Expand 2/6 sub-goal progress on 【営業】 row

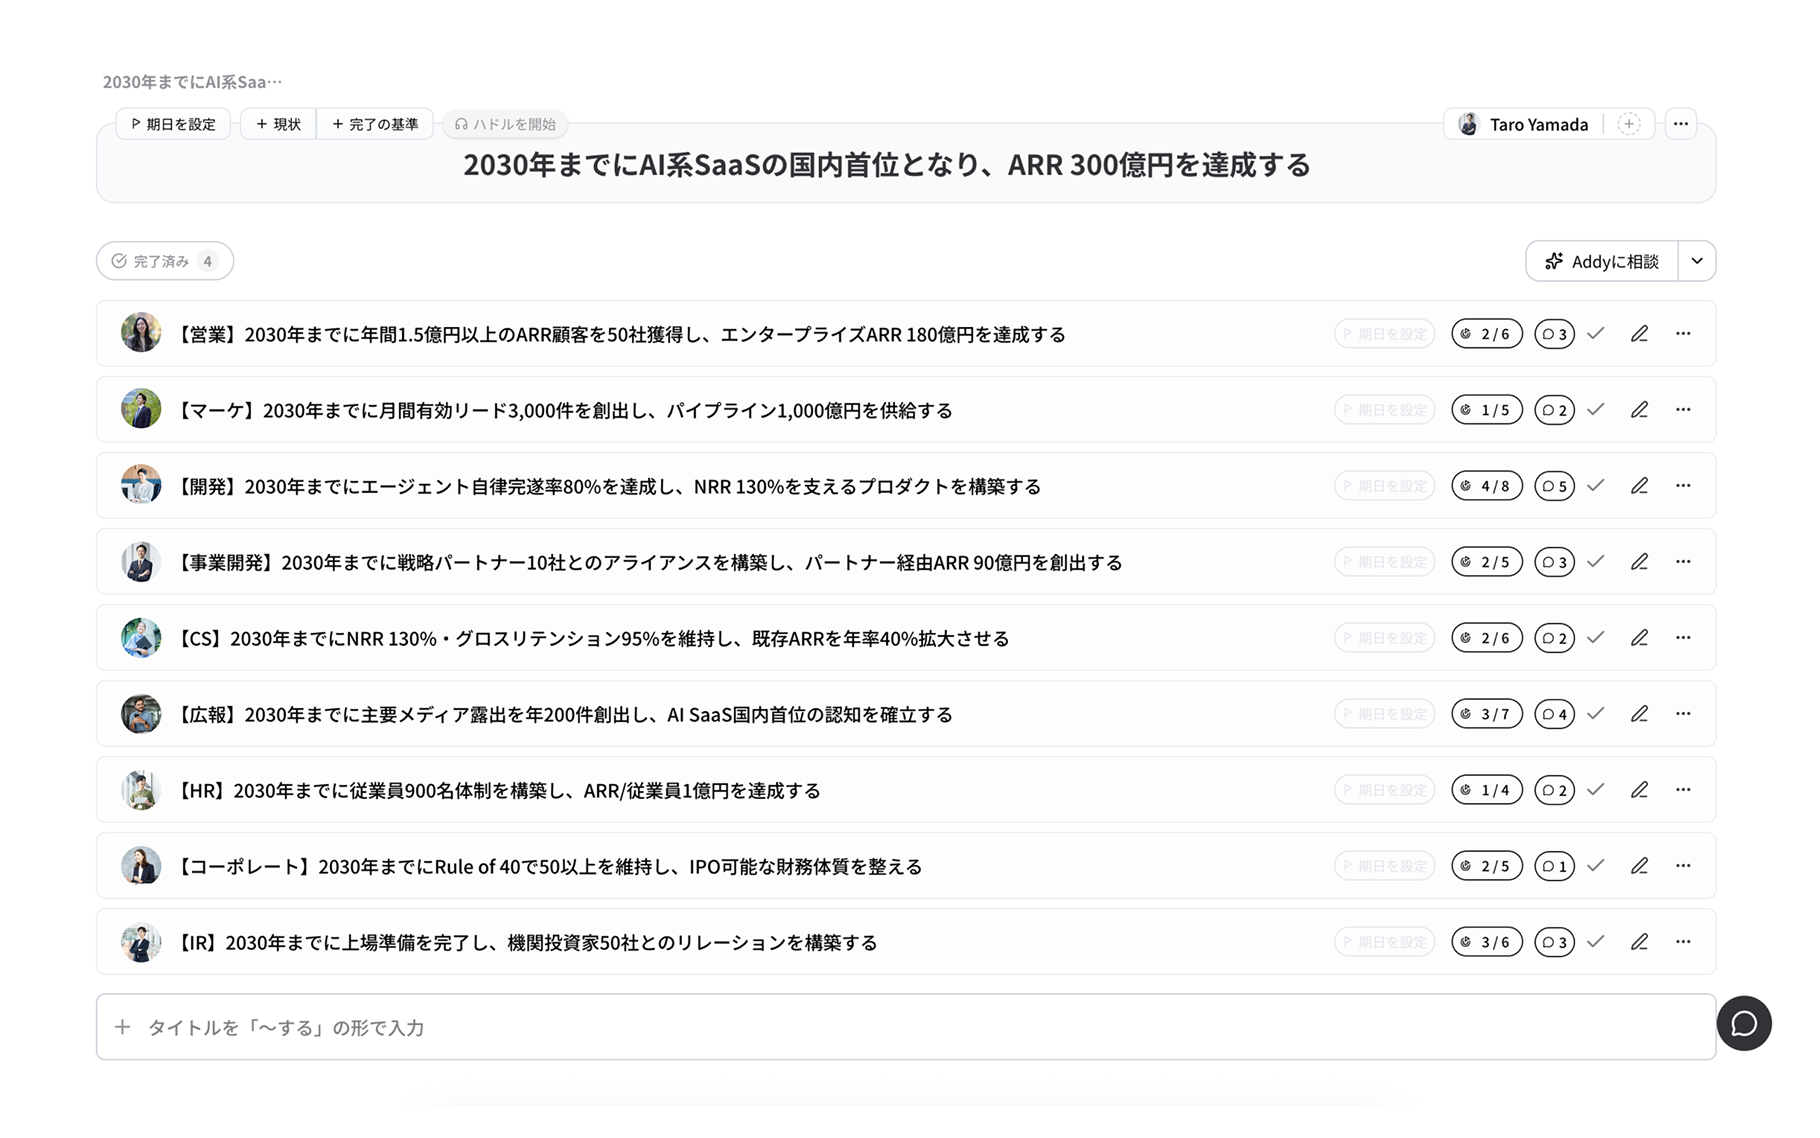click(1487, 334)
